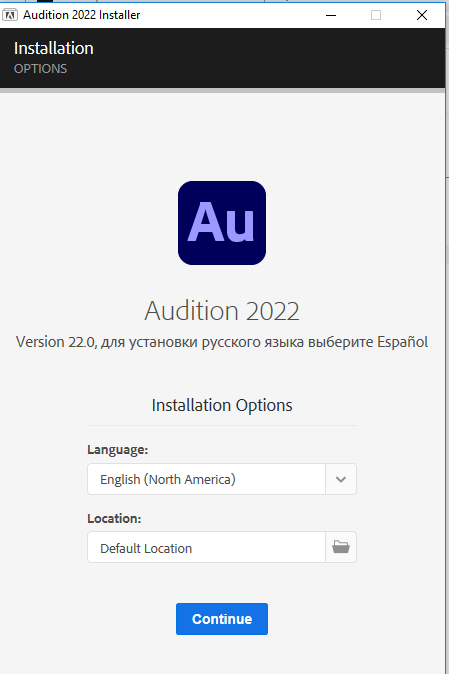Click the Continue button
Screen dimensions: 449x674
coord(222,619)
